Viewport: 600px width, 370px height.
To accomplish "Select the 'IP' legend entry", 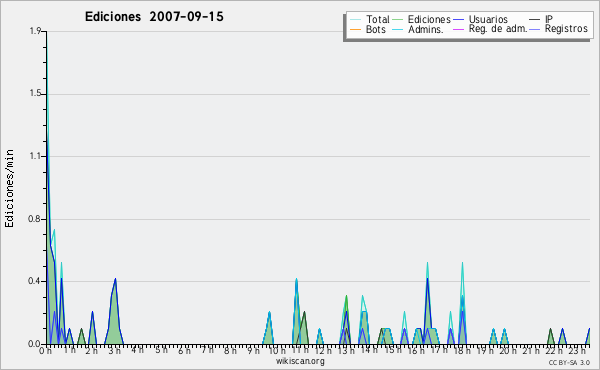I will (x=541, y=19).
